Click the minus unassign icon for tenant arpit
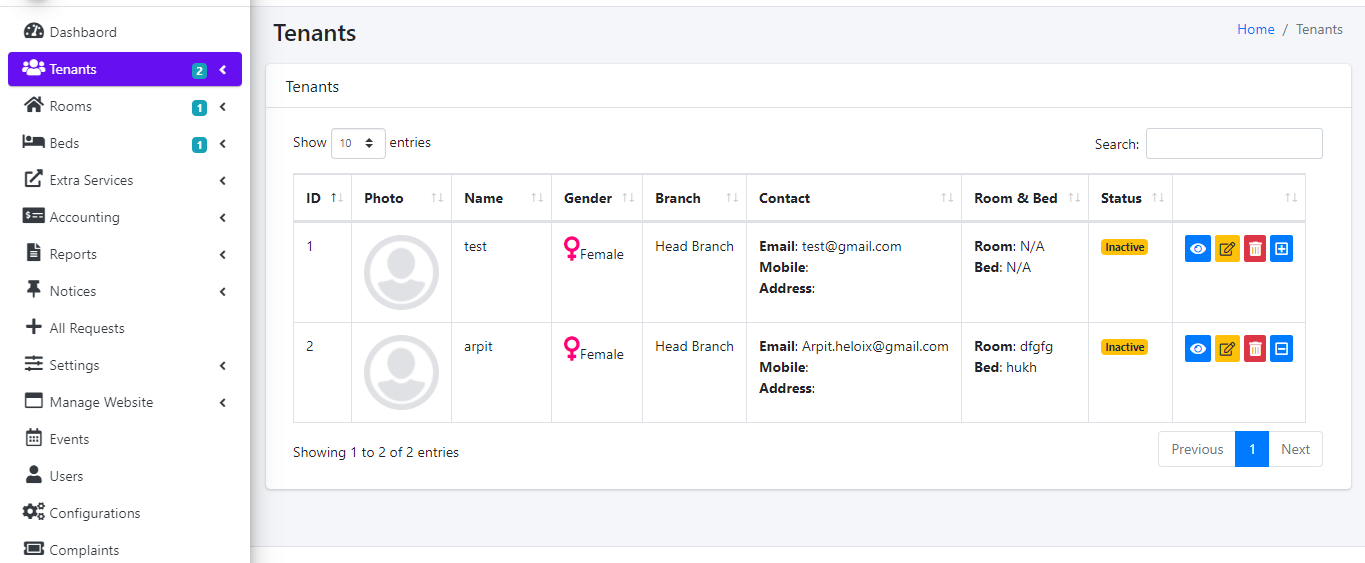The image size is (1365, 563). point(1281,348)
